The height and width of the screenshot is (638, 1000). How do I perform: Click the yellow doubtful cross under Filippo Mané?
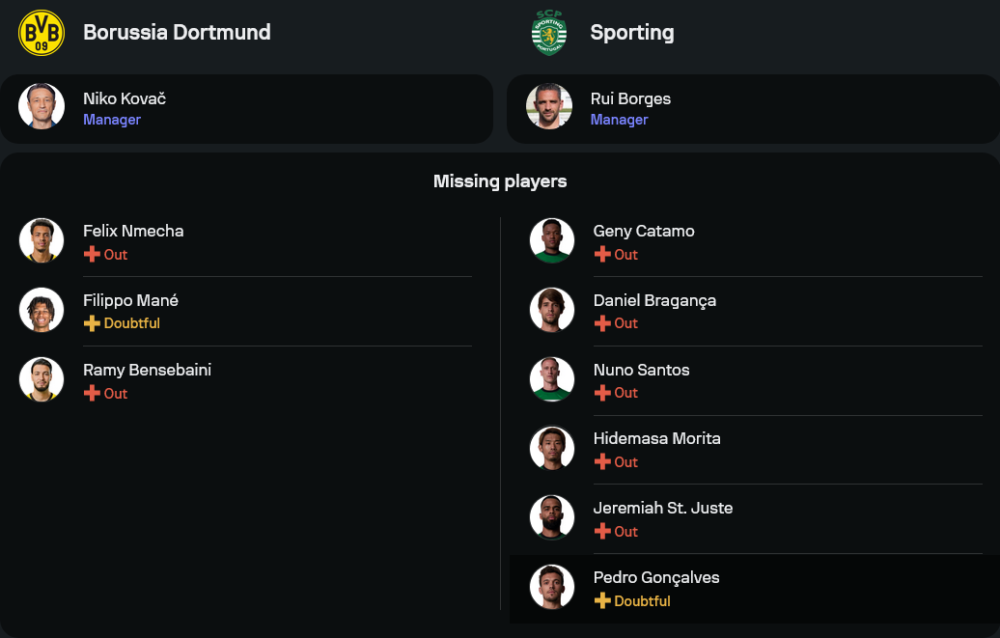pyautogui.click(x=92, y=323)
